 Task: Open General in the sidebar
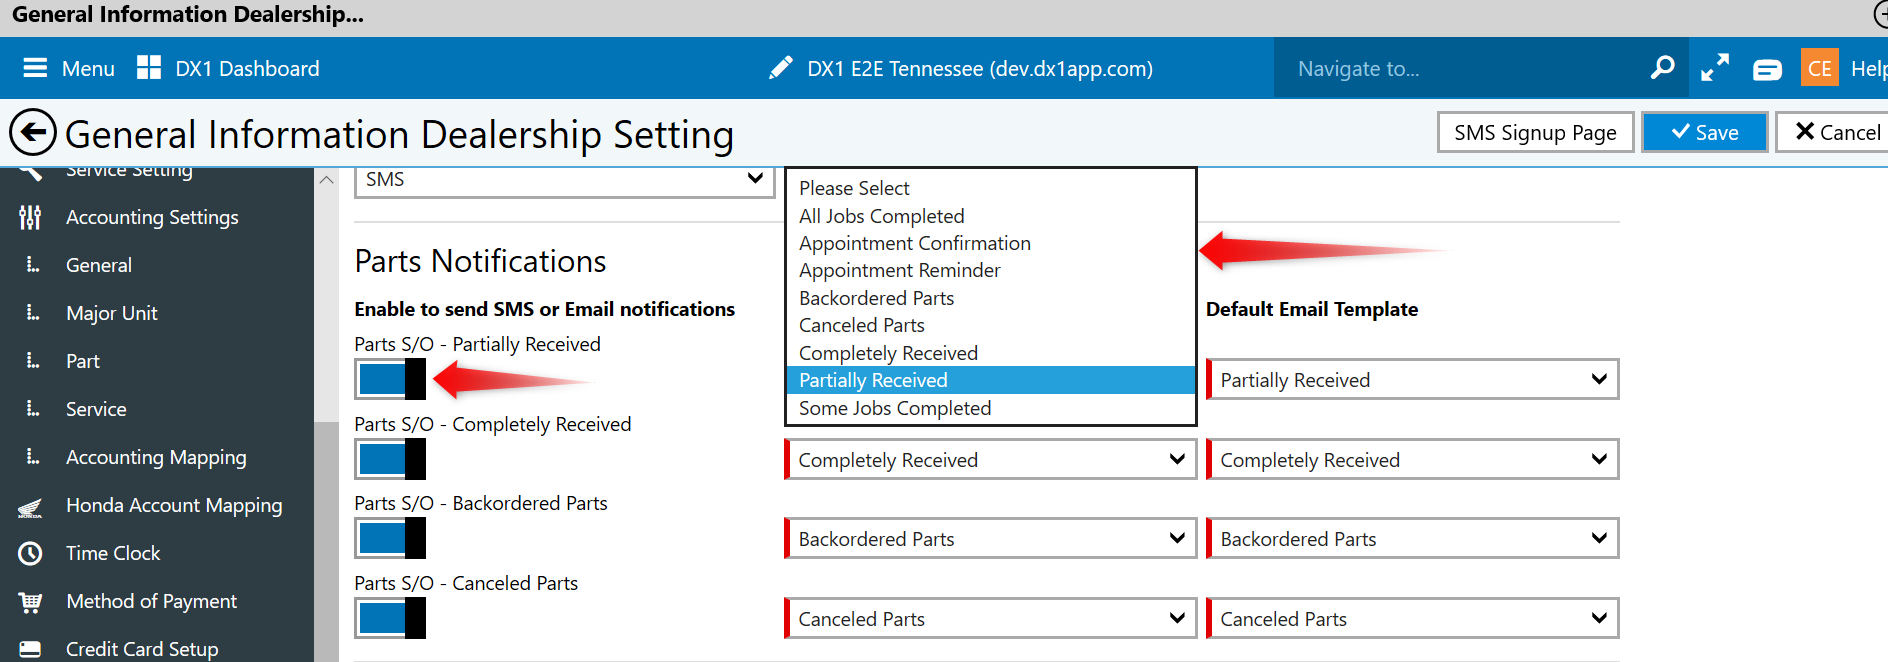[99, 265]
